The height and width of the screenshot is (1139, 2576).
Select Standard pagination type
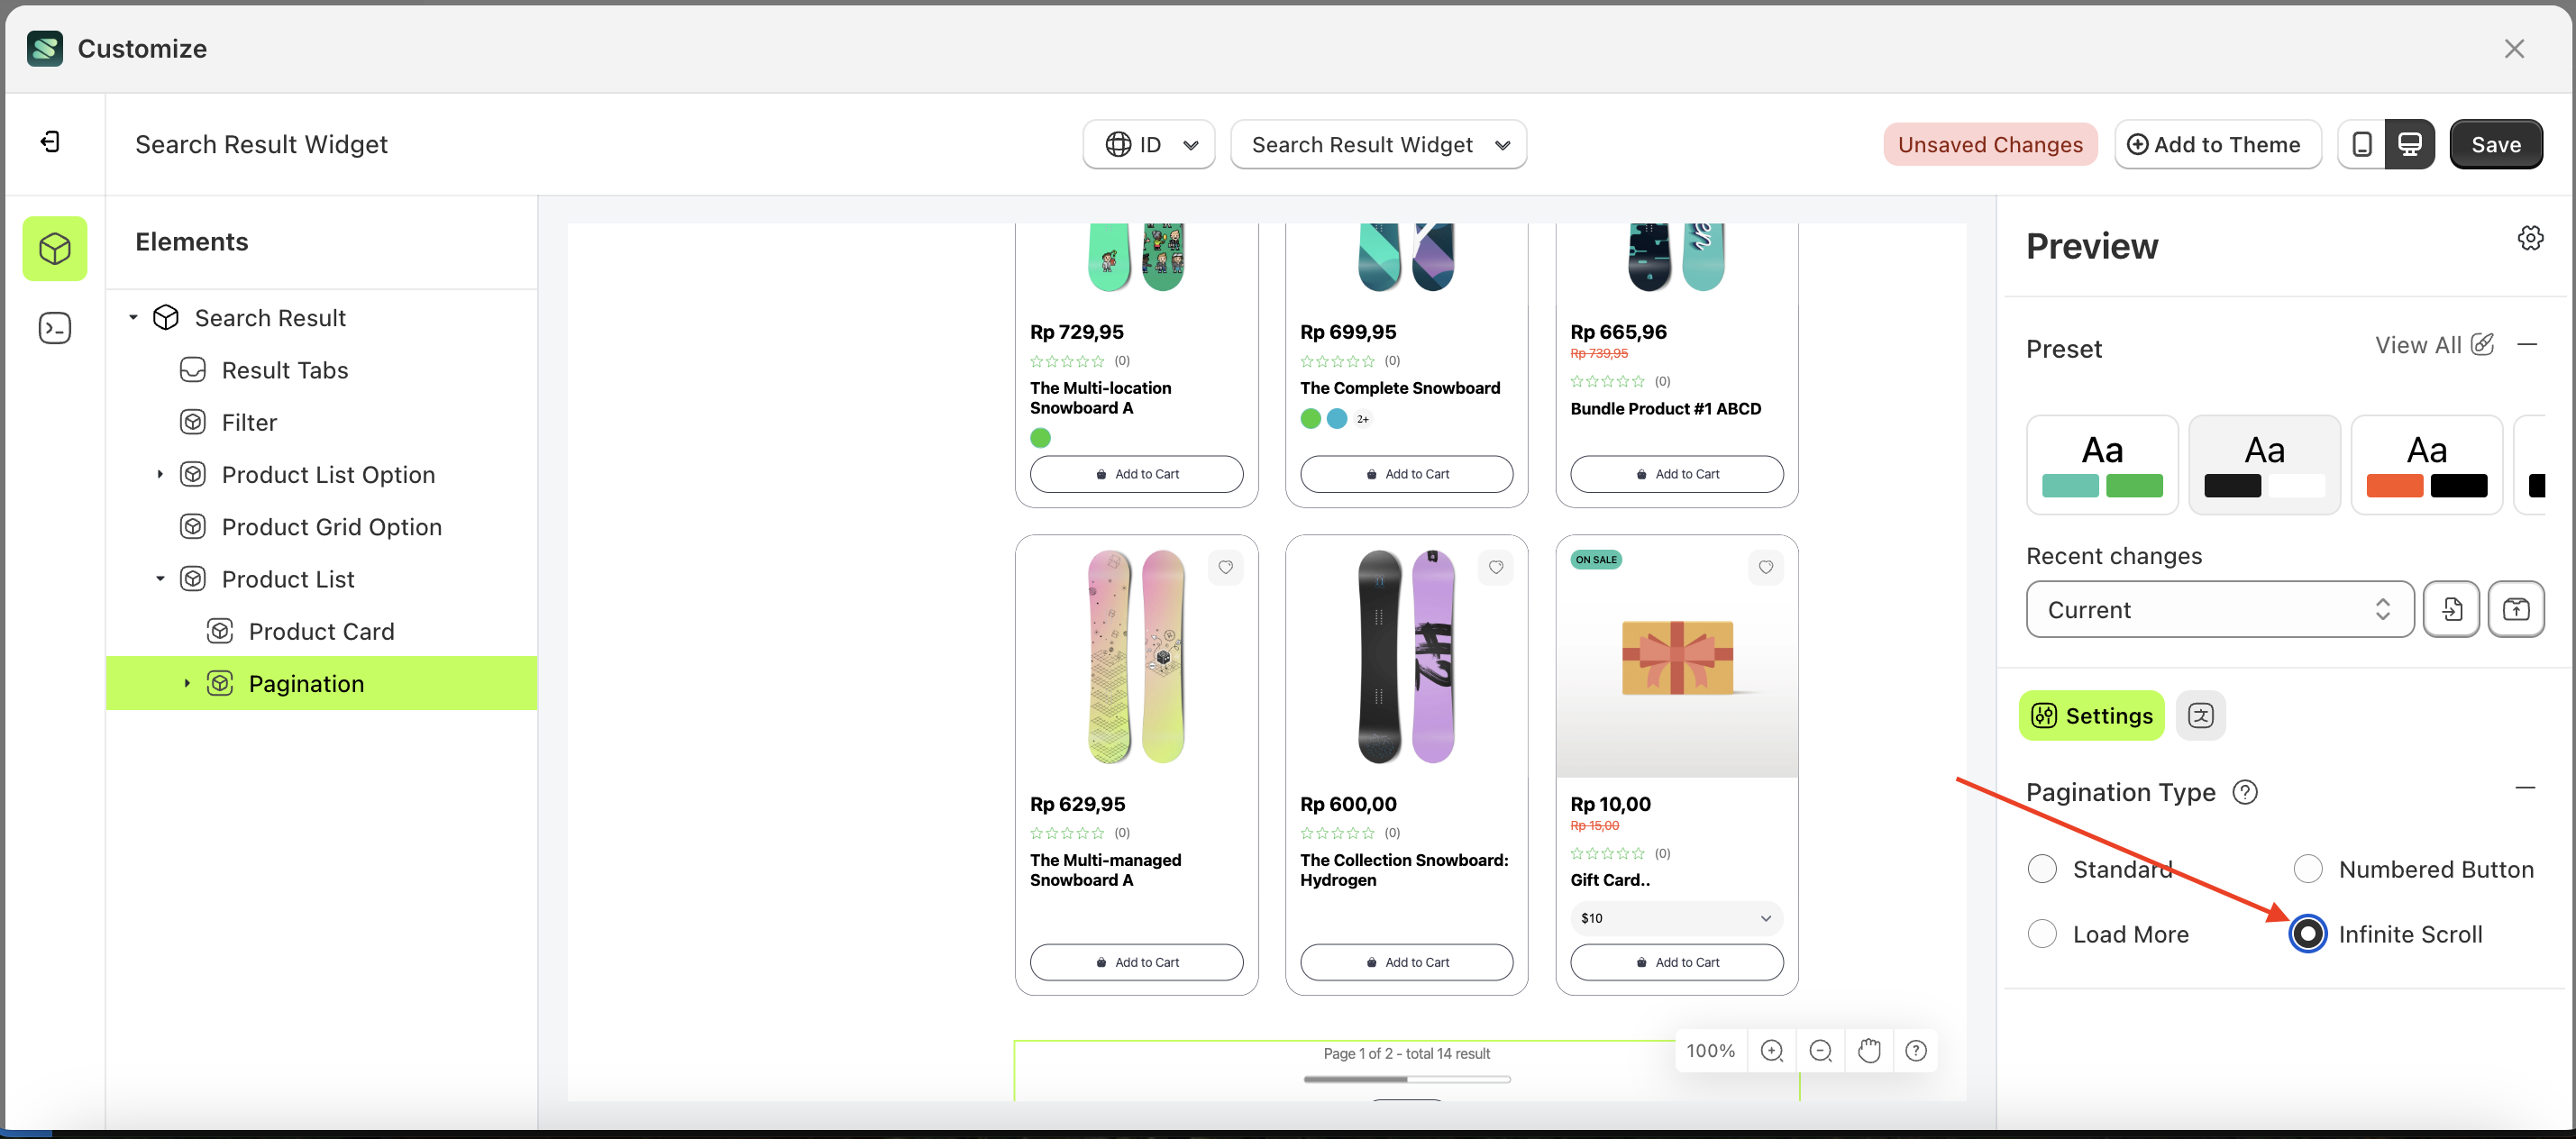point(2042,869)
